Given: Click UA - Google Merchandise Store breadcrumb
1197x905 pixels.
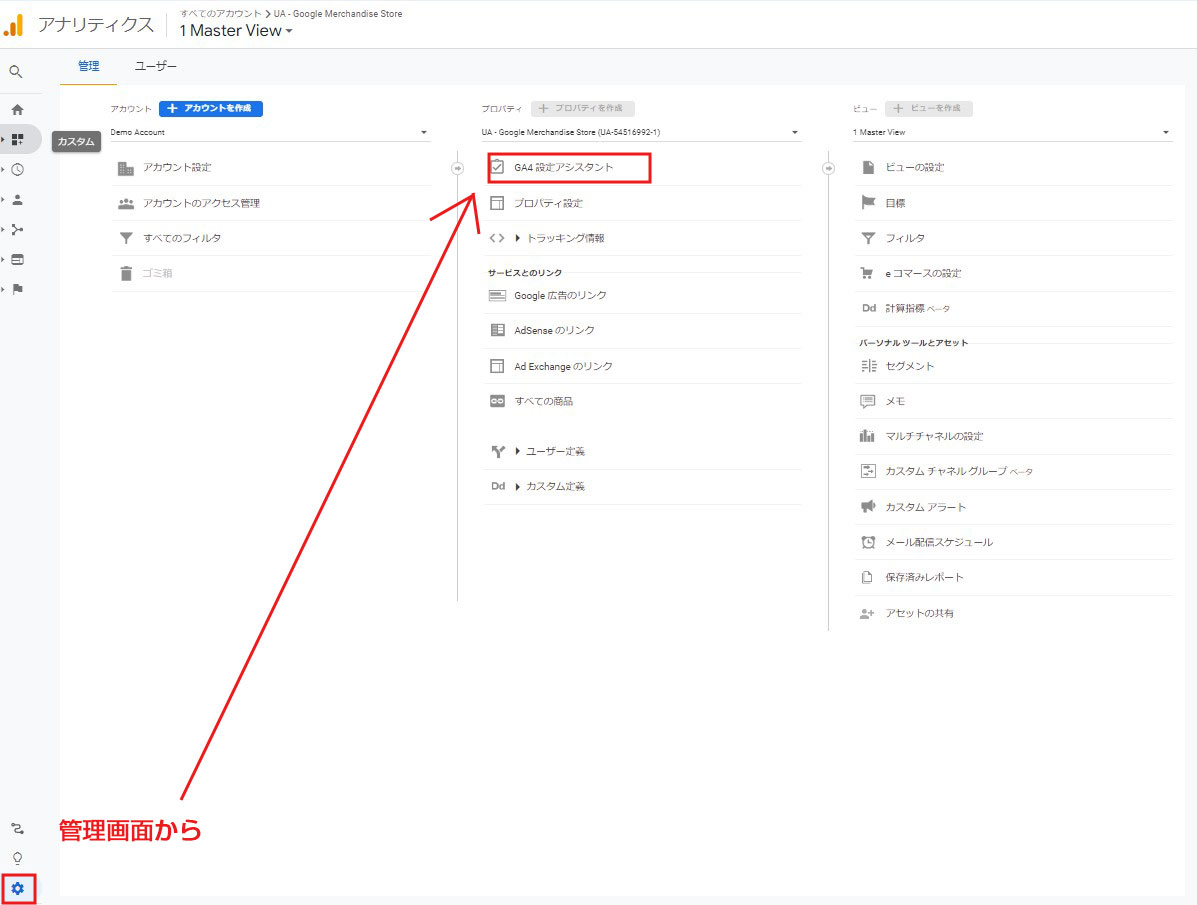Looking at the screenshot, I should [338, 14].
